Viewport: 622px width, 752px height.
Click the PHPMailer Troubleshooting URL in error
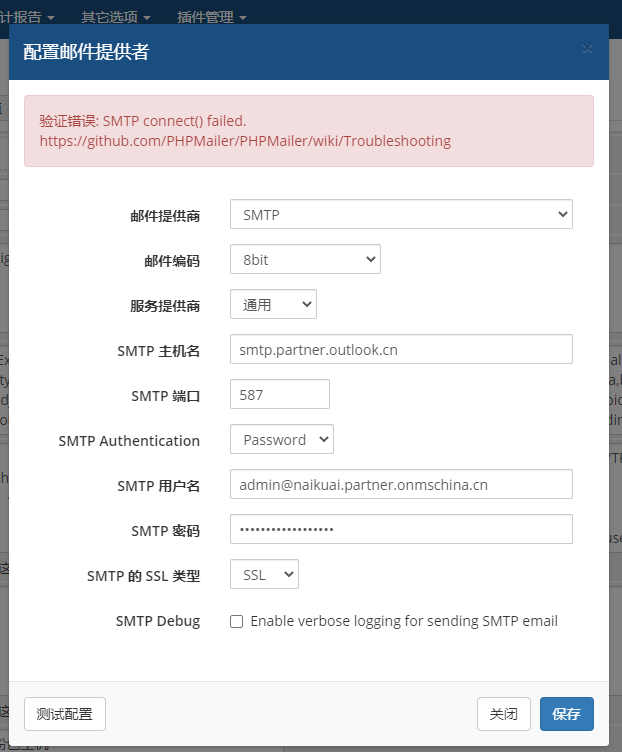click(245, 141)
